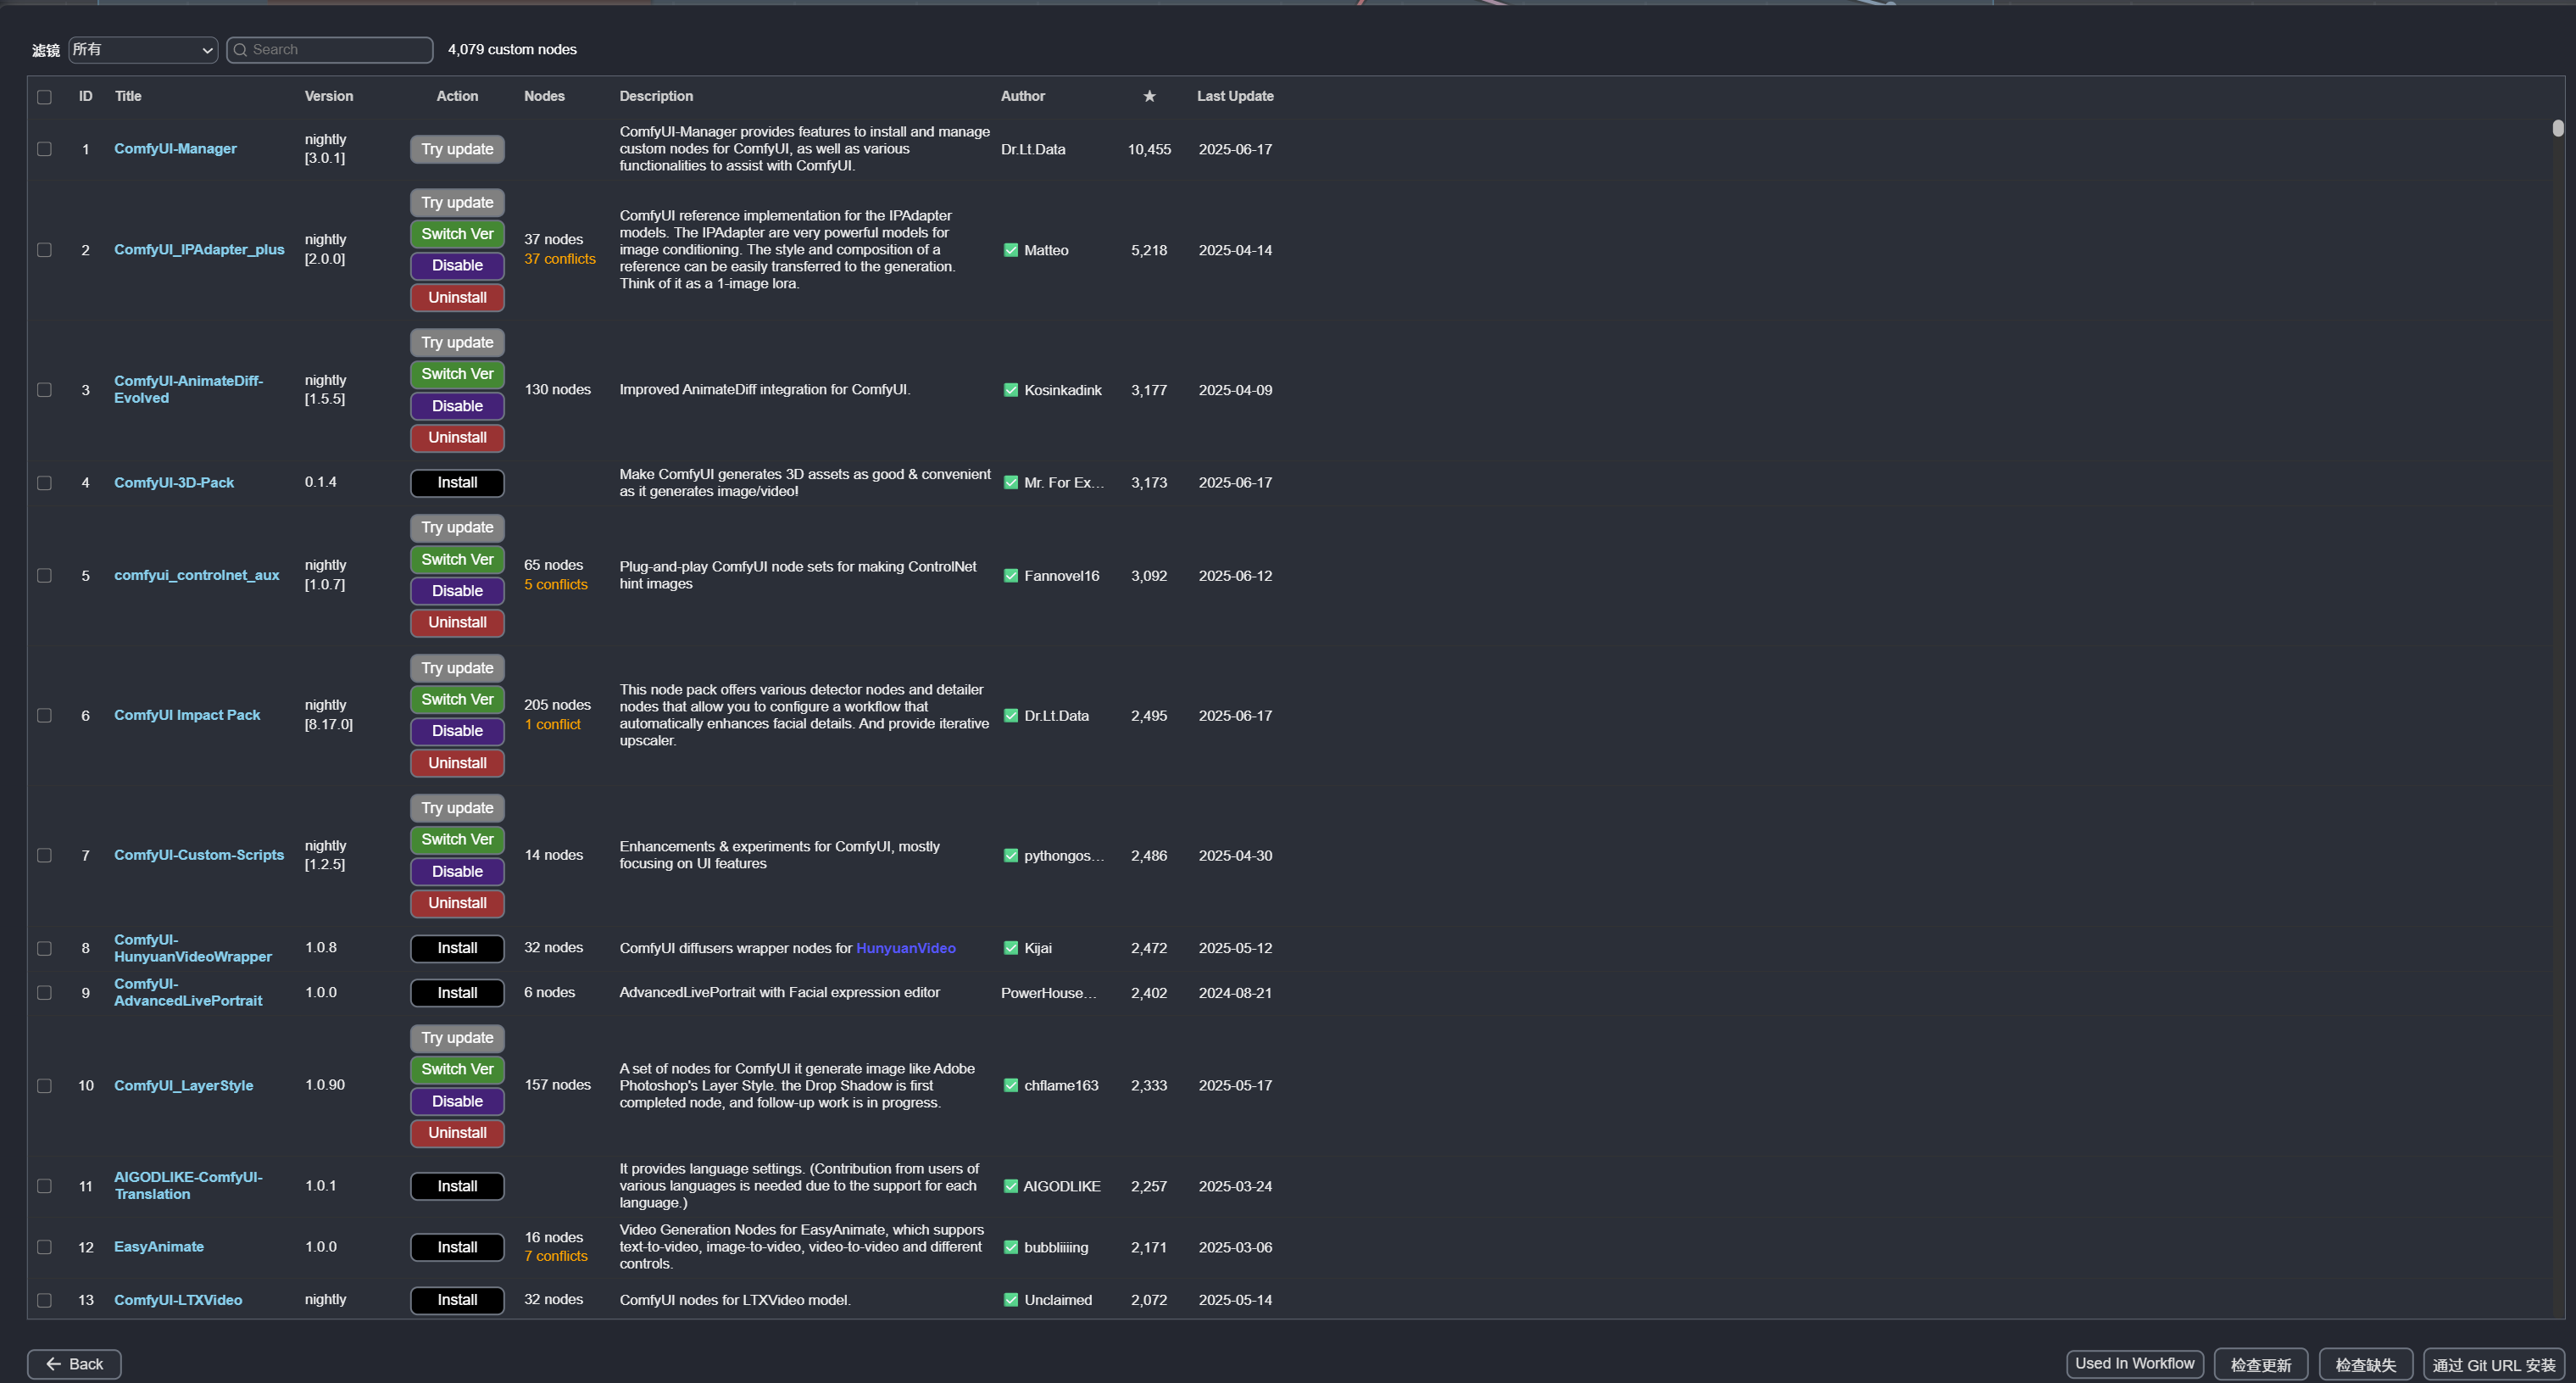Click Uninstall for ComfyUI_LayerStyle
Viewport: 2576px width, 1383px height.
(457, 1133)
